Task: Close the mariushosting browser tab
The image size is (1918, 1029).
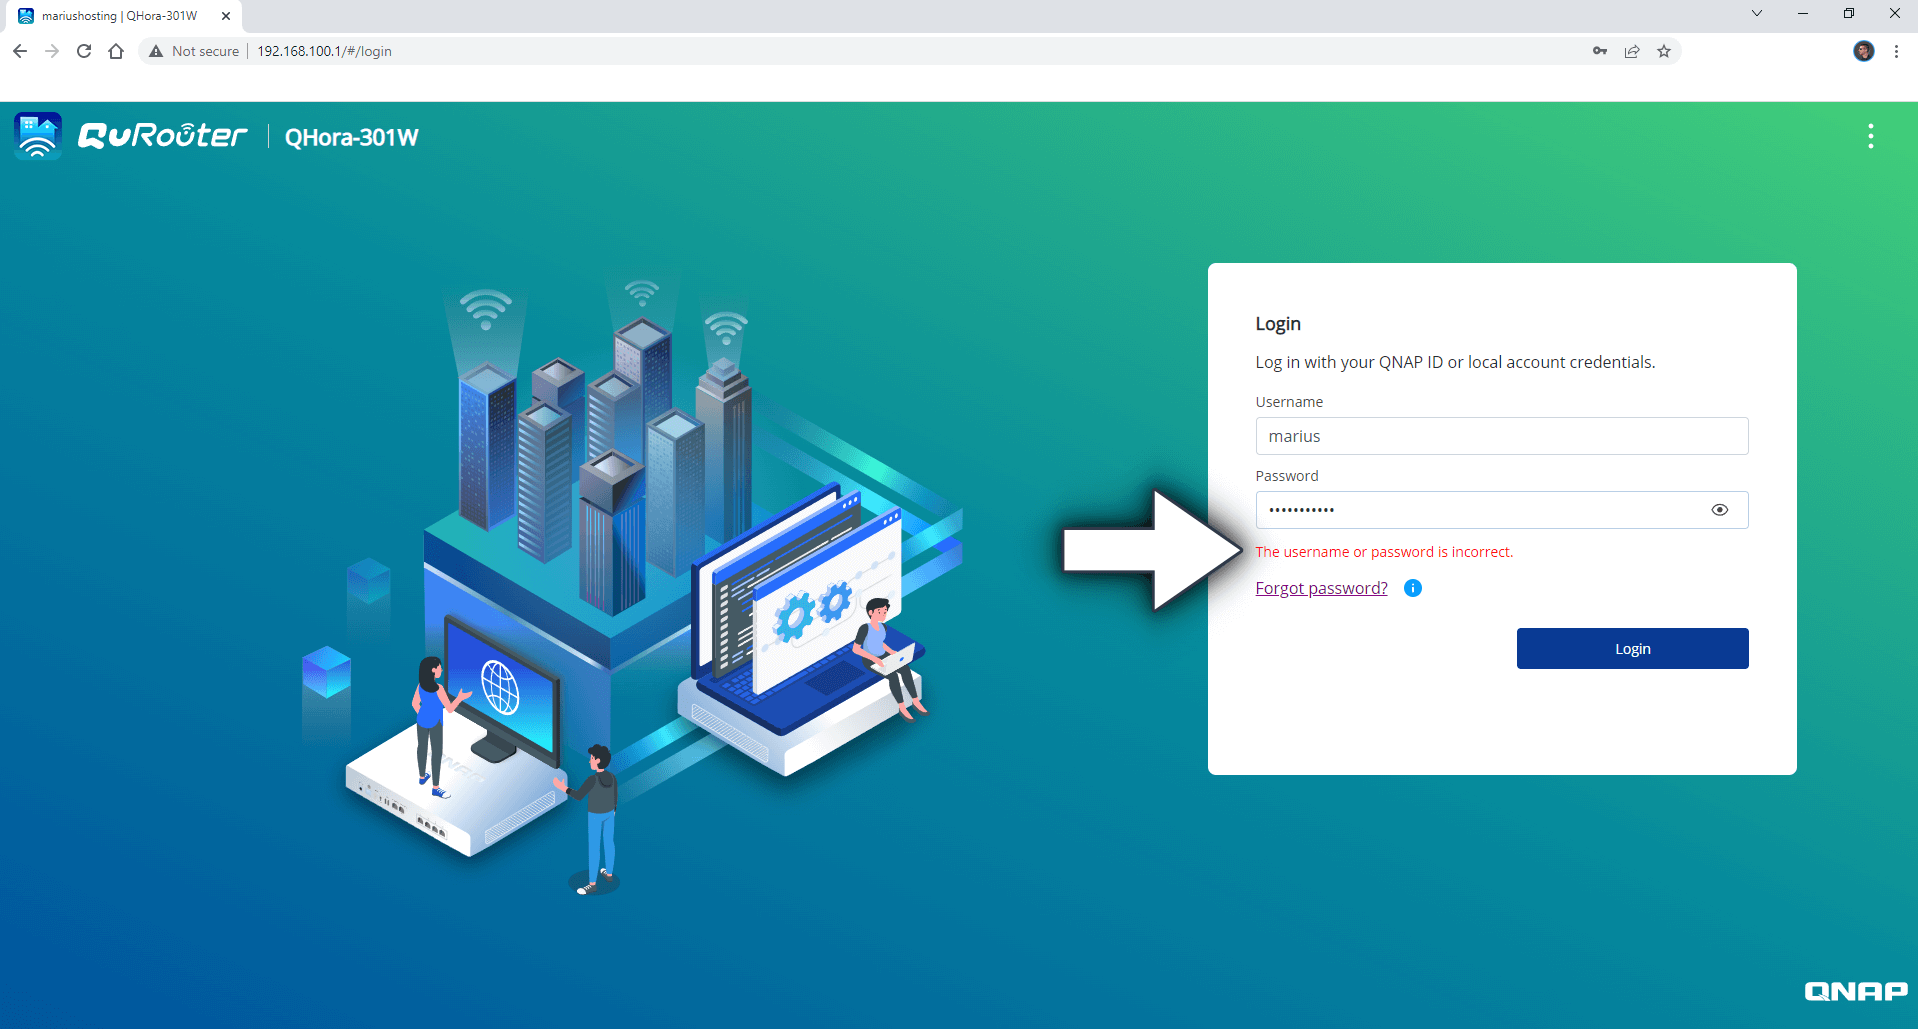Action: pyautogui.click(x=226, y=16)
